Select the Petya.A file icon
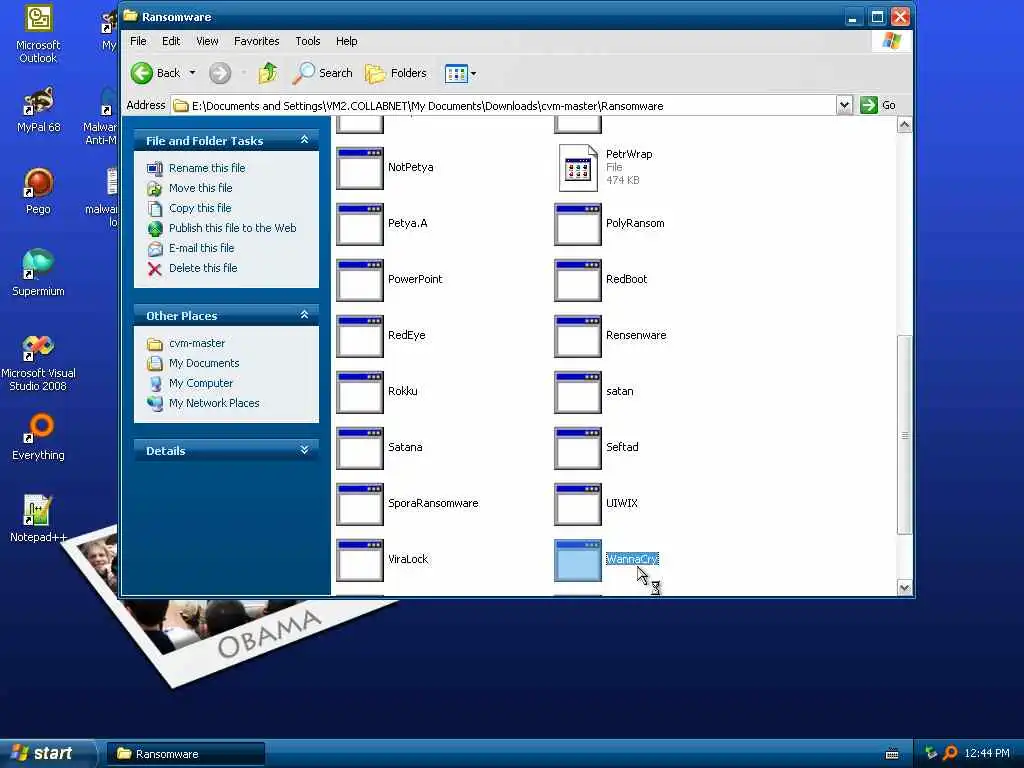 360,224
